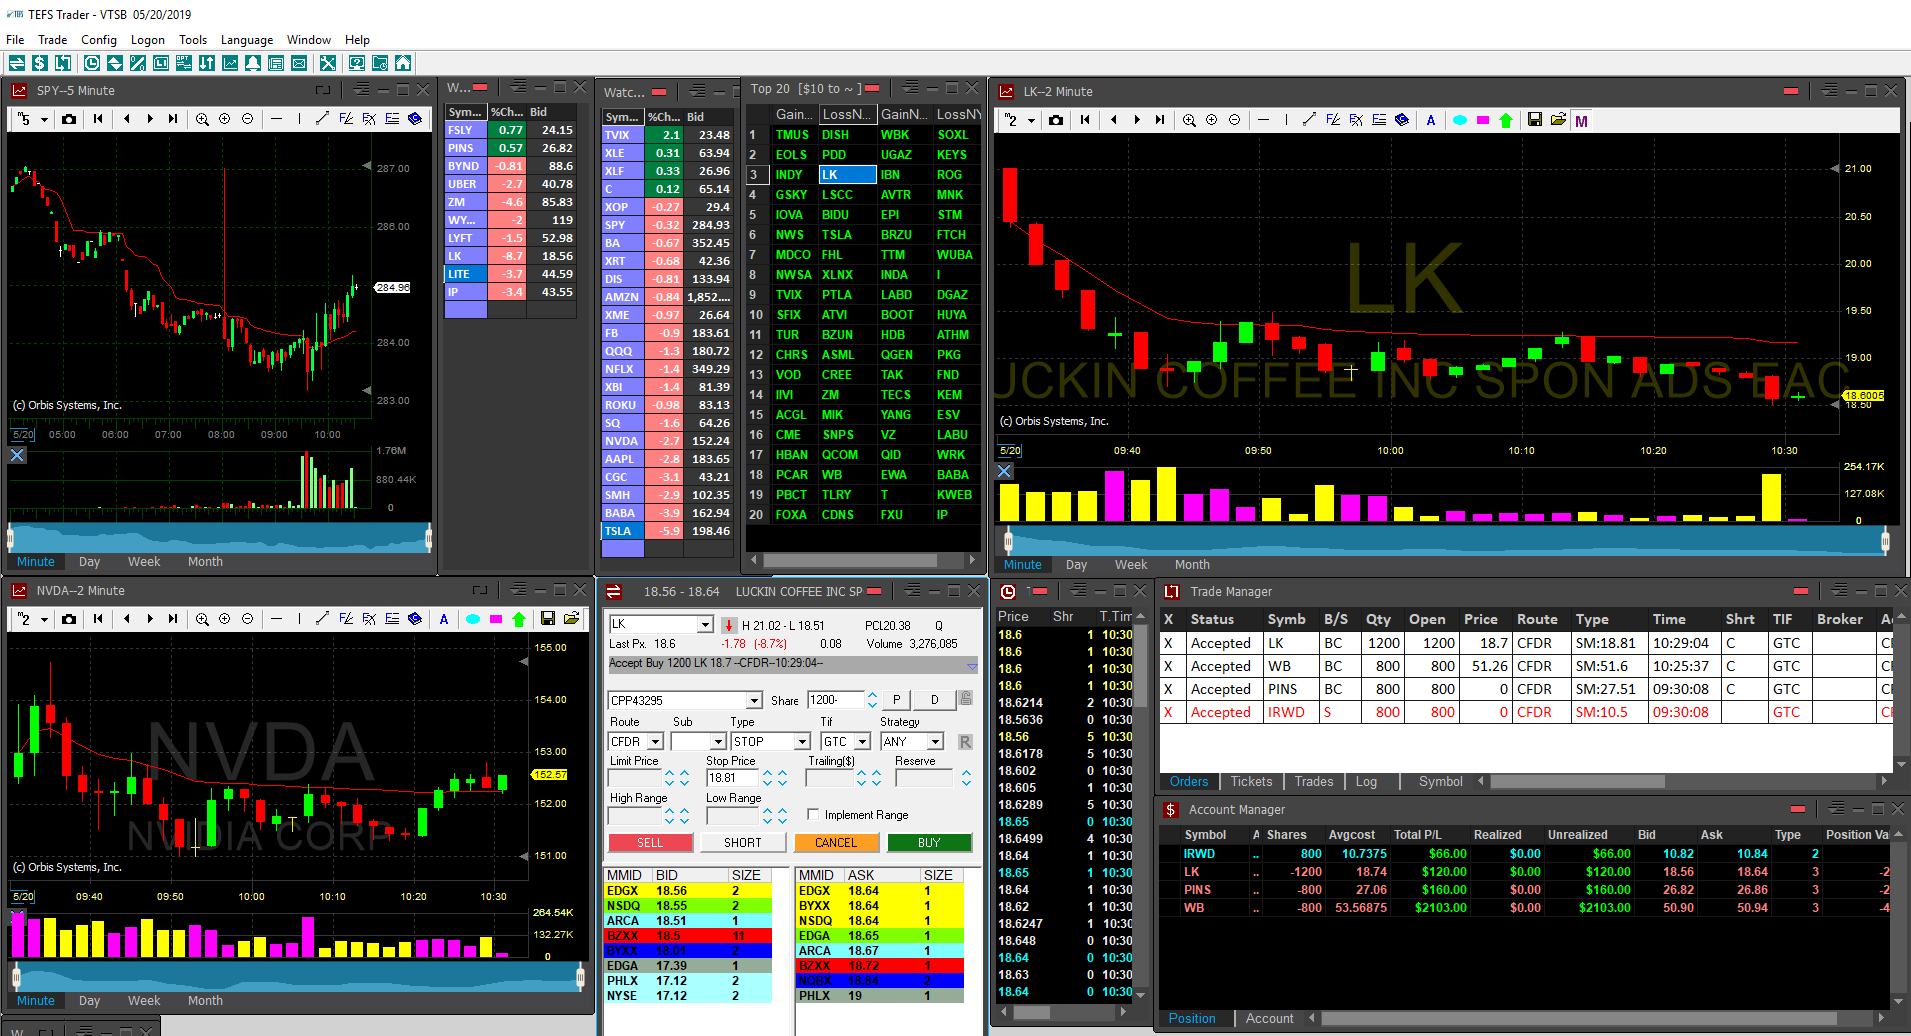Viewport: 1911px width, 1036px height.
Task: Click the alert bell icon in main toolbar
Action: pos(252,63)
